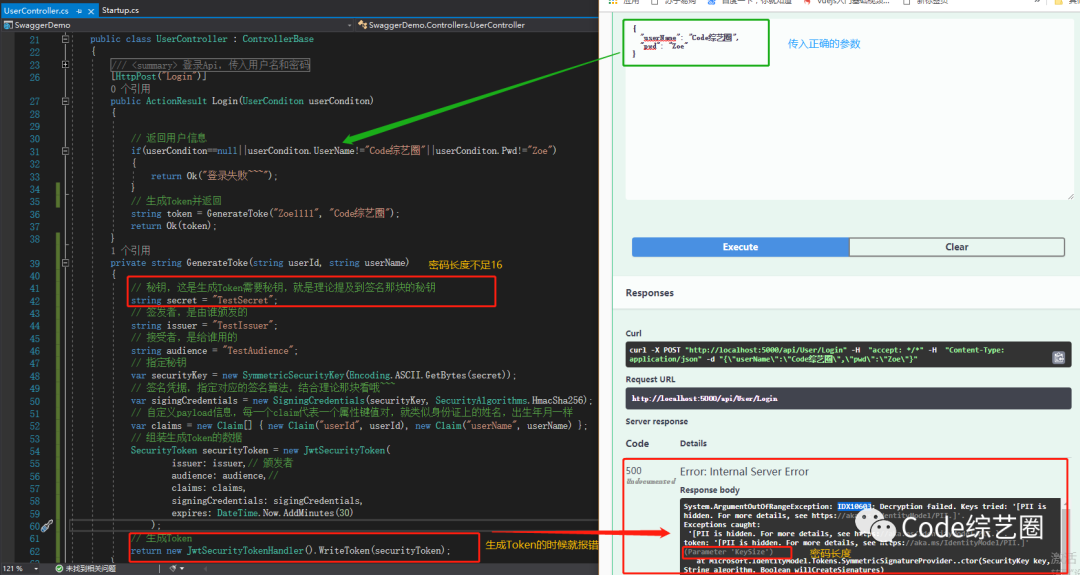
Task: Copy the curl command with clipboard icon
Action: (1058, 357)
